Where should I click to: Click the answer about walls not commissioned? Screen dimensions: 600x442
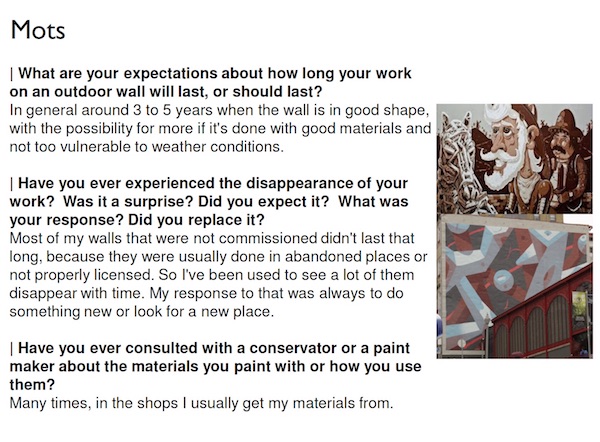[218, 275]
